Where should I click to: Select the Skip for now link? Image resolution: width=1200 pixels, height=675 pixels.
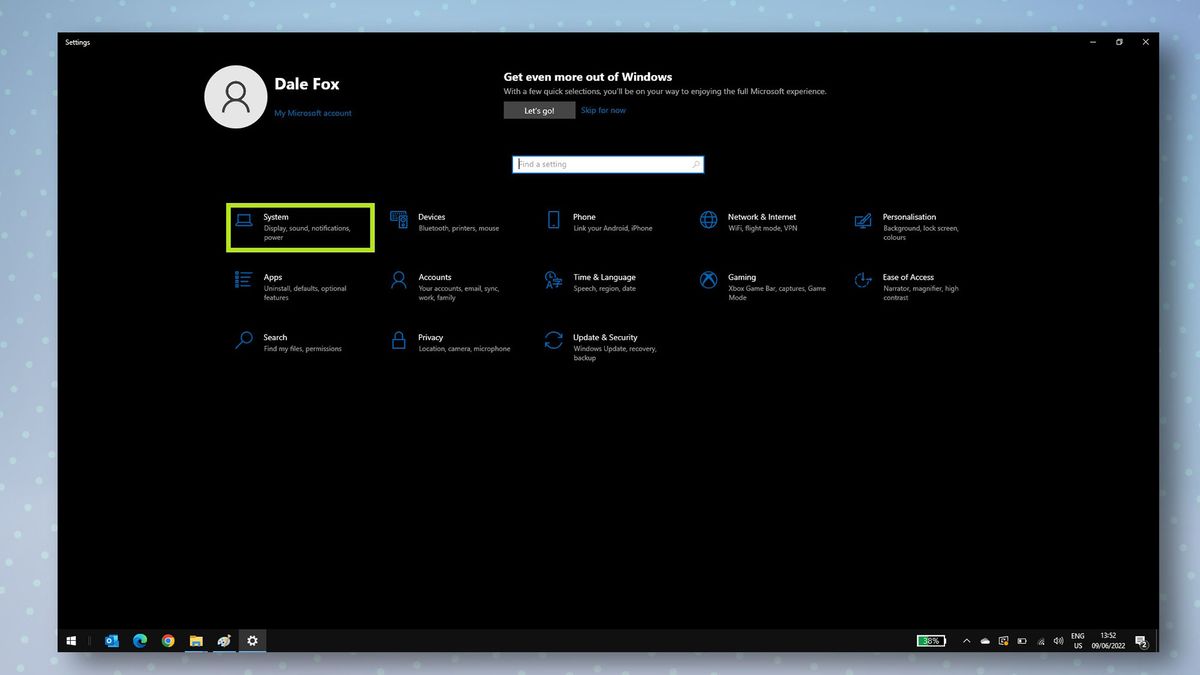click(603, 110)
